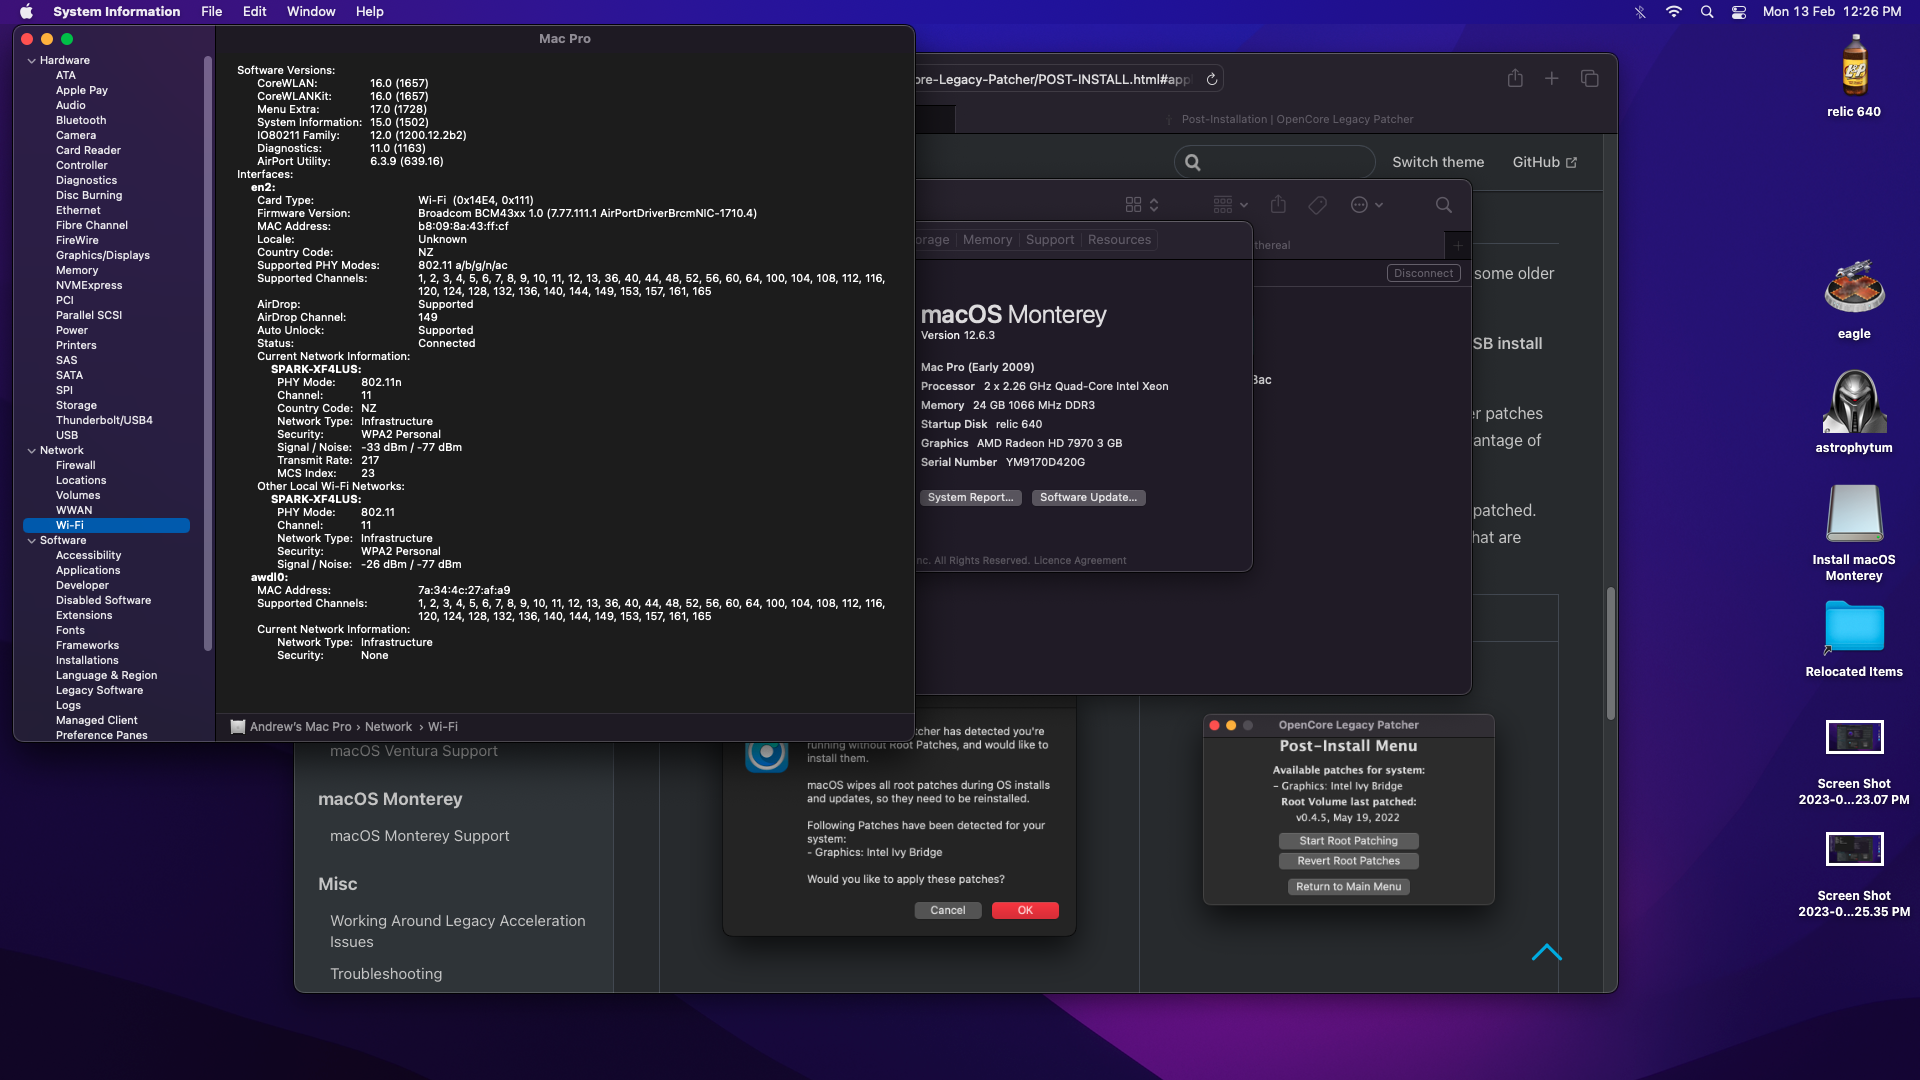Click the Switch theme toggle

point(1437,162)
